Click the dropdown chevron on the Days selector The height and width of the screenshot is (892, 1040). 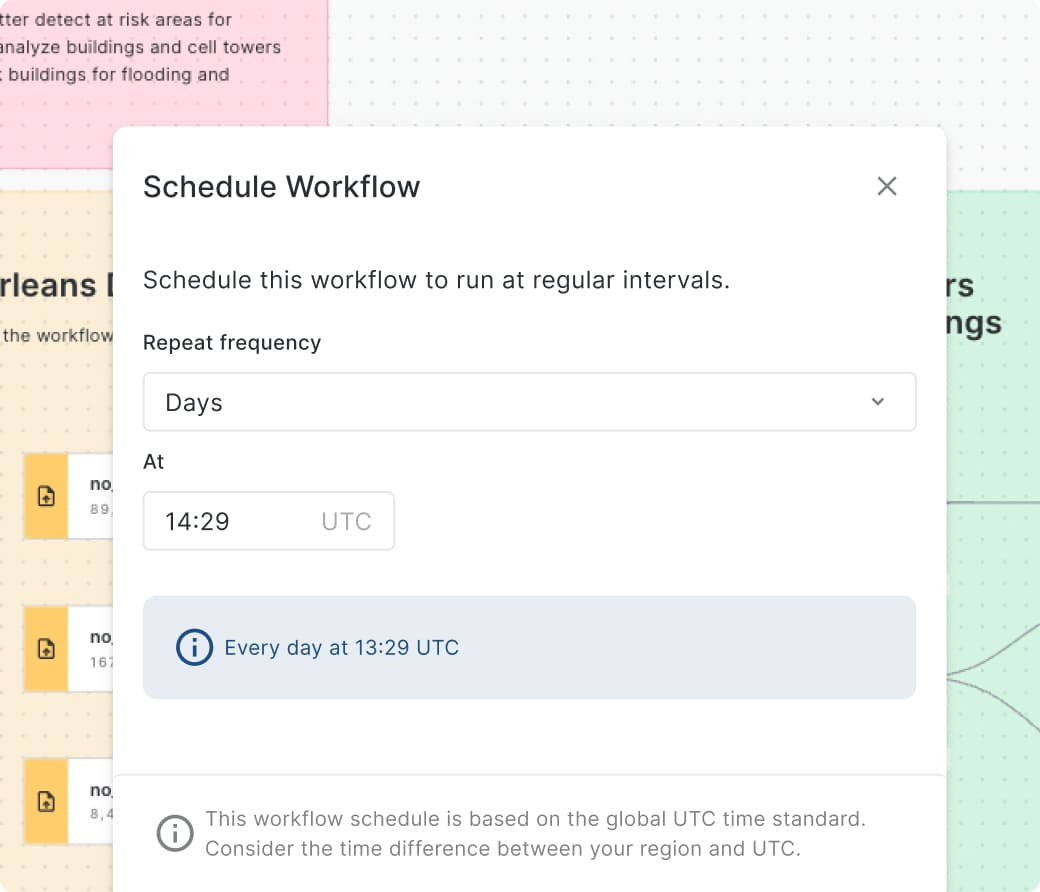click(x=878, y=401)
